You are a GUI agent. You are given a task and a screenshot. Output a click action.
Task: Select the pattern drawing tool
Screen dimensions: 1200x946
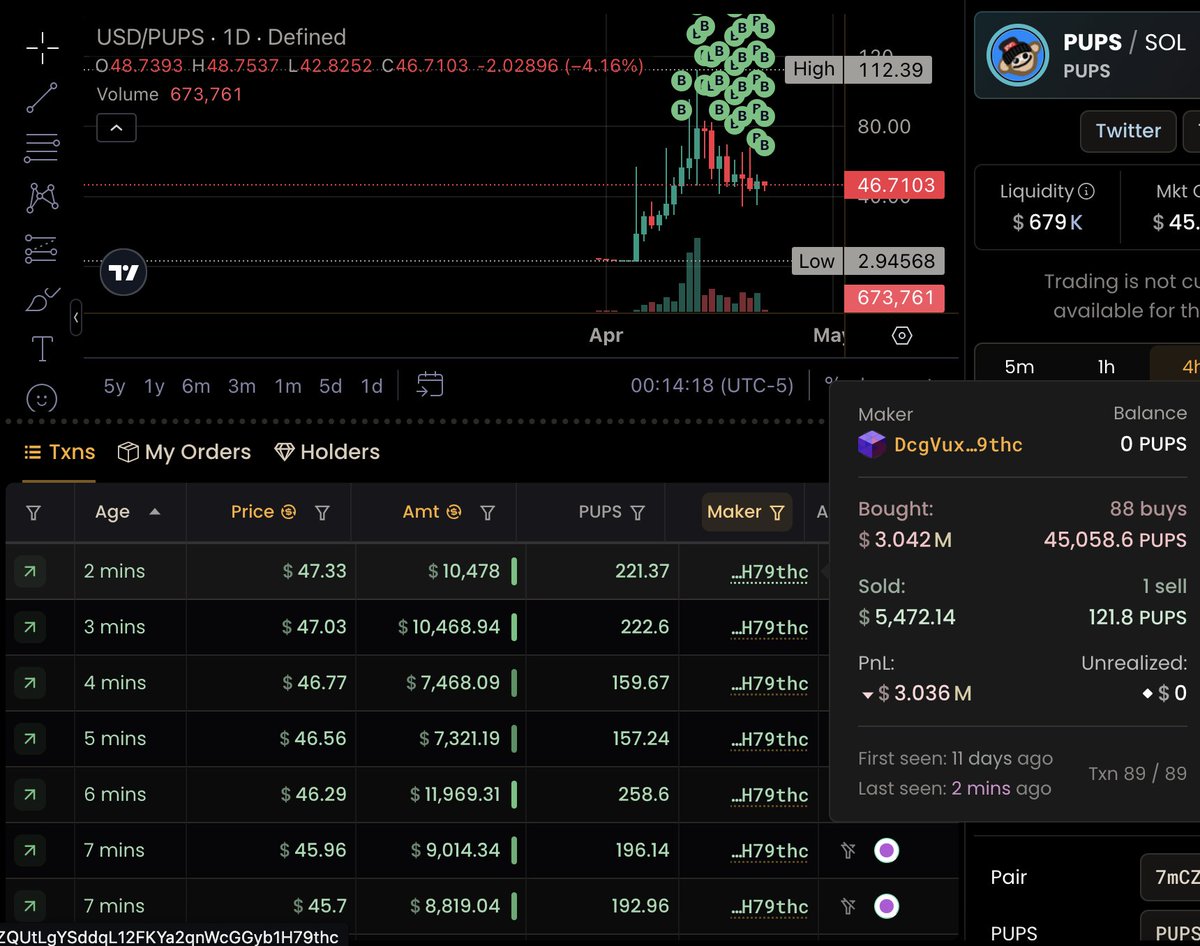(x=42, y=197)
